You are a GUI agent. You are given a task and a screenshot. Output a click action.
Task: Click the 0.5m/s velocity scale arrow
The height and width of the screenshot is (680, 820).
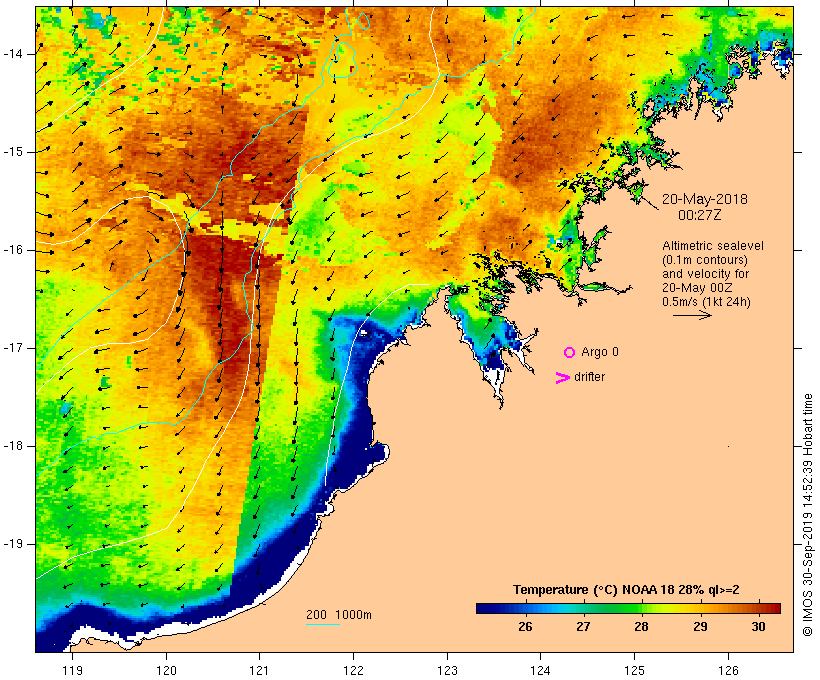tap(692, 315)
